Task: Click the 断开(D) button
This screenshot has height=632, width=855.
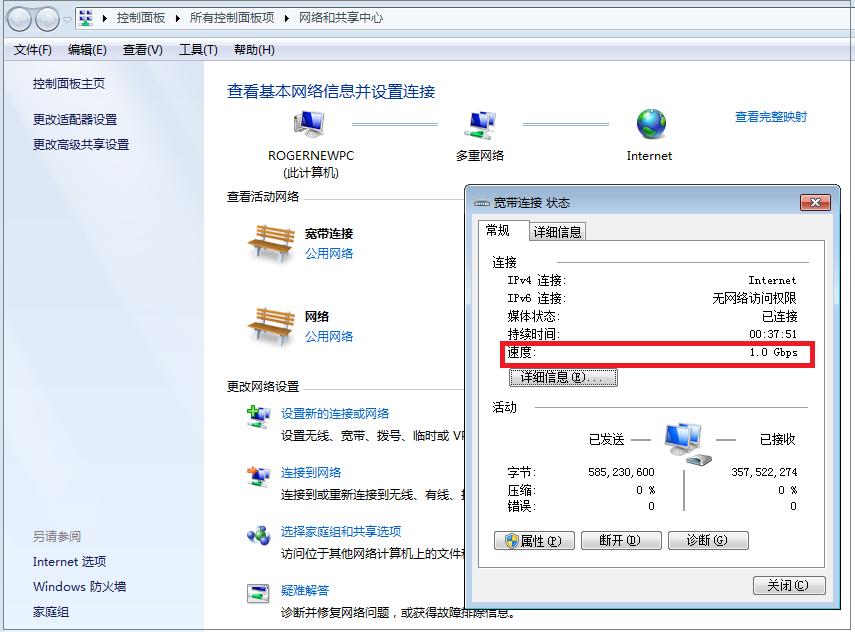Action: (x=621, y=540)
